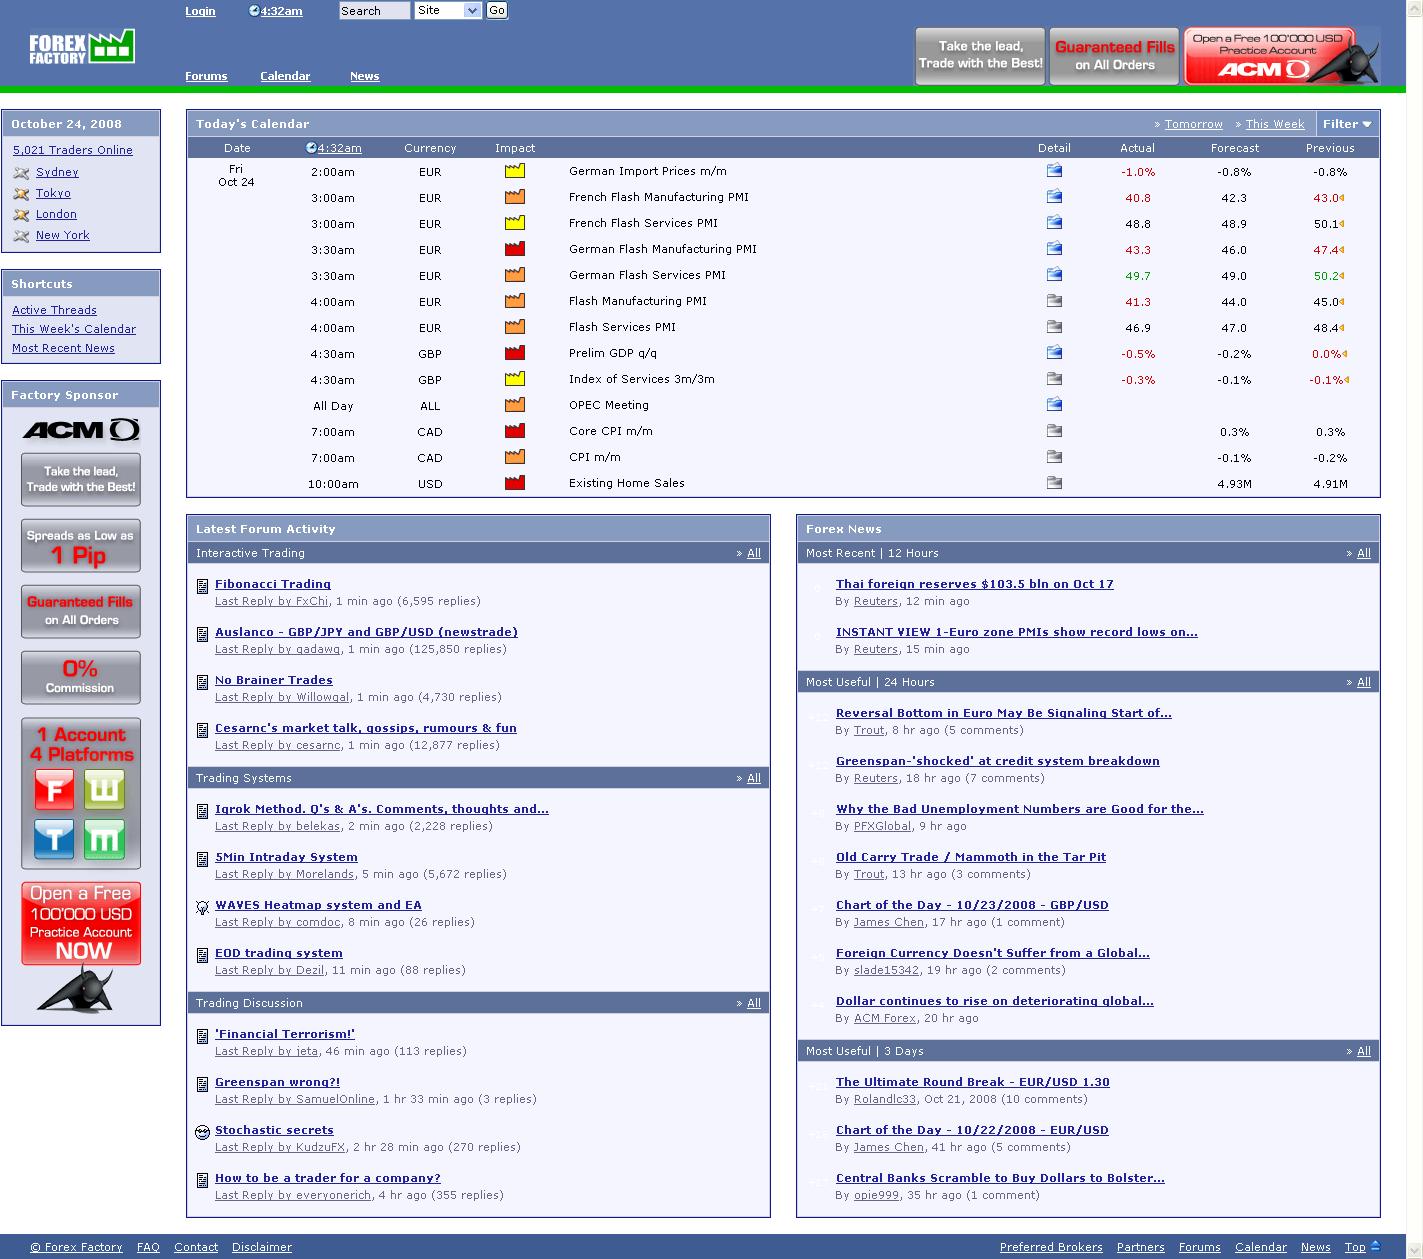Click the smiley icon beside Stochastic secrets
This screenshot has height=1259, width=1423.
click(x=203, y=1132)
